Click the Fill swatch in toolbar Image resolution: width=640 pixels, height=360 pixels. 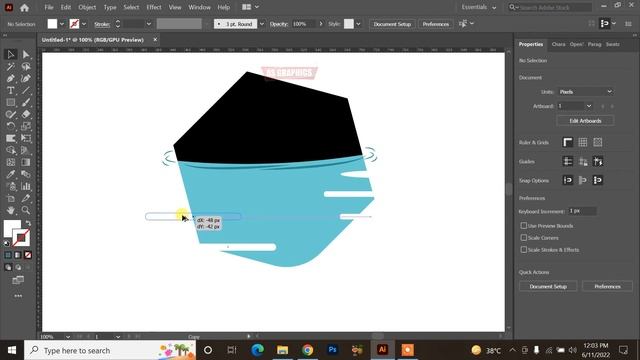click(x=12, y=228)
